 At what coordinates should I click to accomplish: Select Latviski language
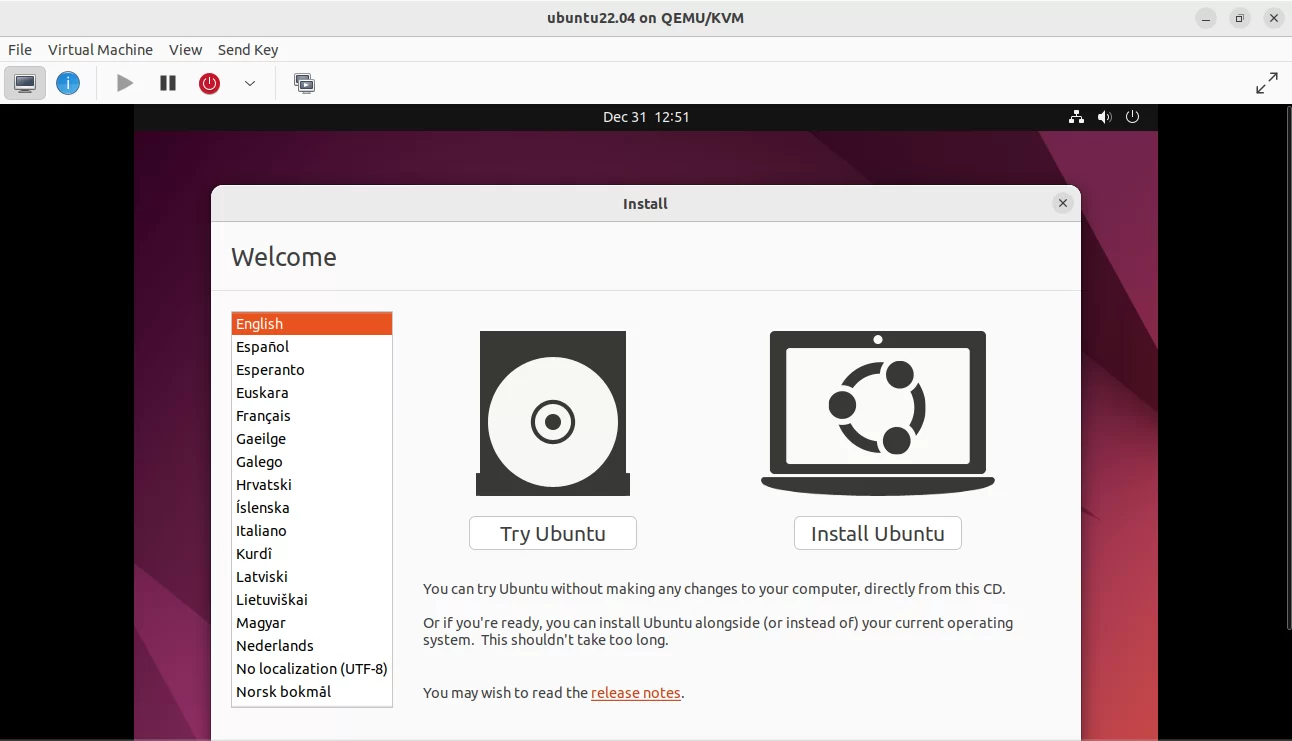click(x=312, y=577)
